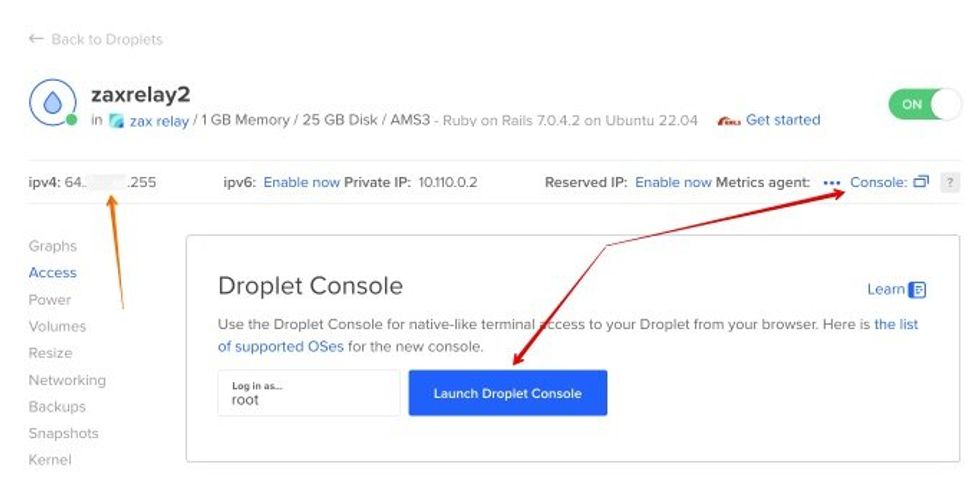Click Enable now for Reserved IP
The height and width of the screenshot is (478, 980).
[673, 183]
